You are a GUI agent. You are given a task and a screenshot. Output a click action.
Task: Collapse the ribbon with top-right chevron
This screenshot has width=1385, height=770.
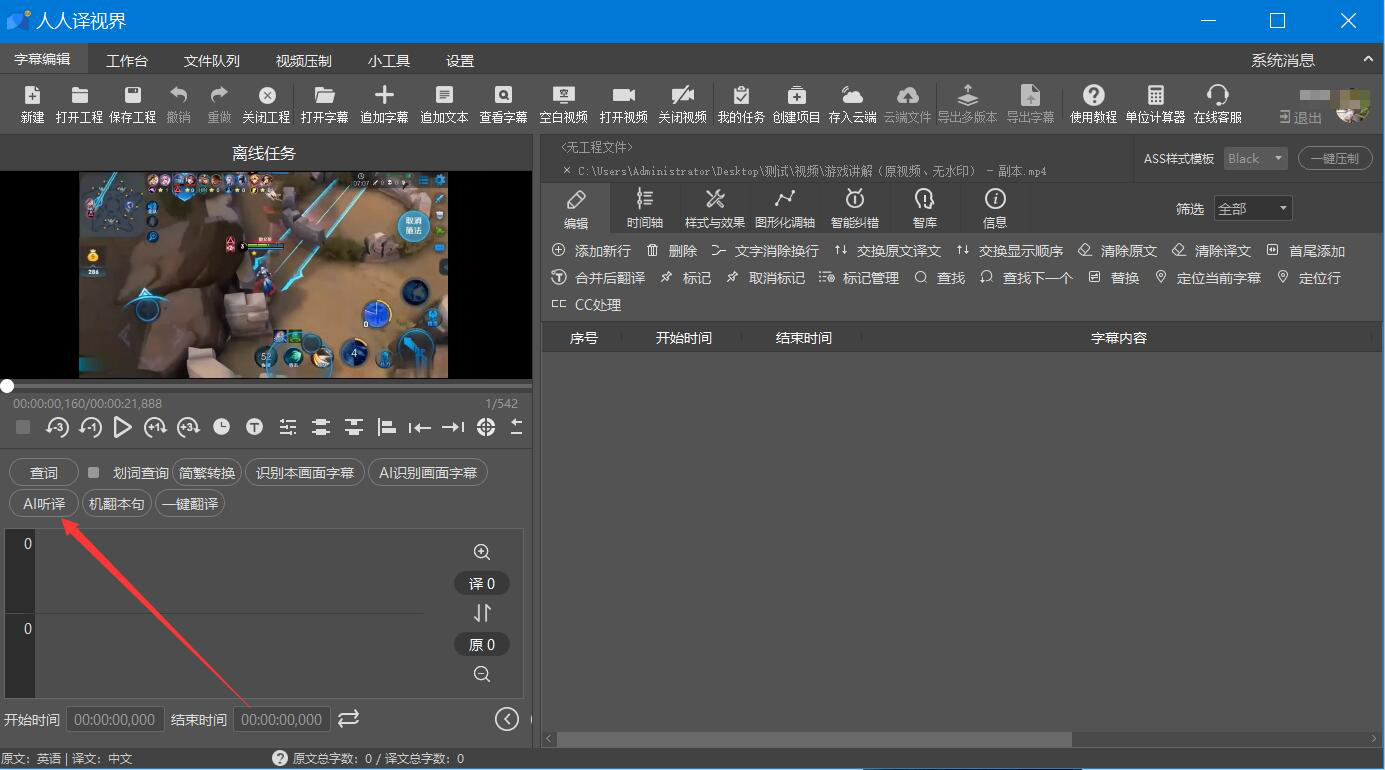pos(1368,60)
